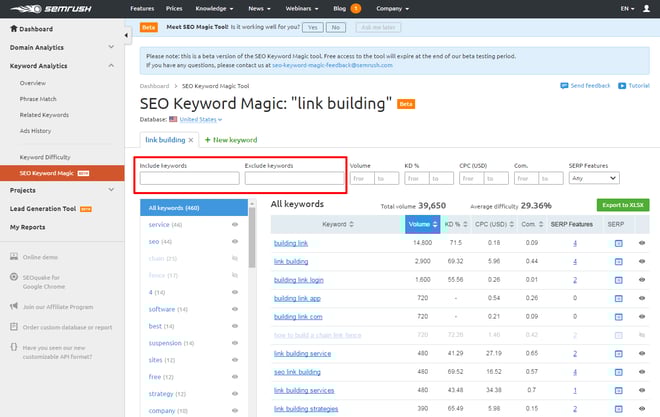Click the plus icon for New keyword
The image size is (660, 417).
(208, 140)
